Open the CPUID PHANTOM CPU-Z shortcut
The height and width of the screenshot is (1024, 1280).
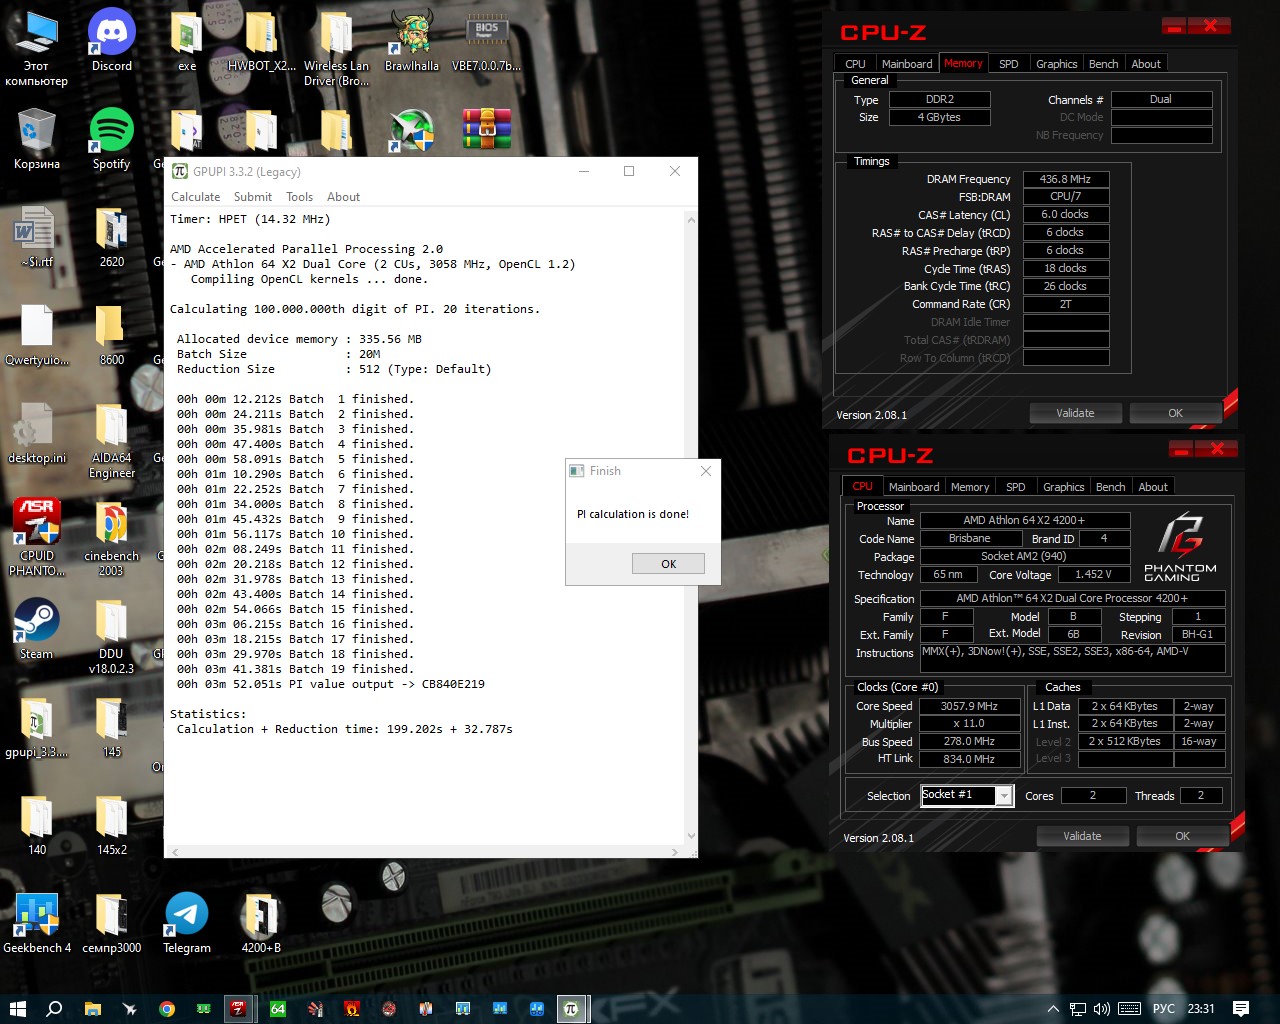[x=36, y=538]
